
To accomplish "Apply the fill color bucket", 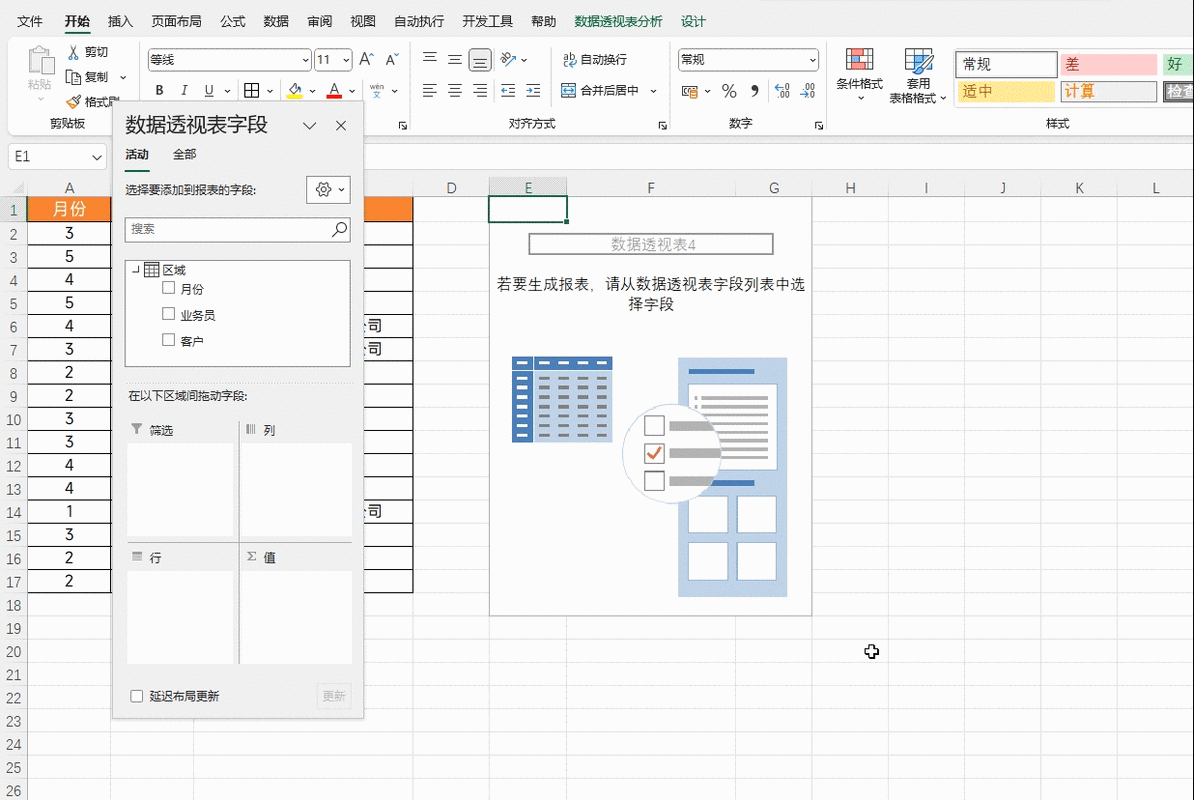I will pyautogui.click(x=295, y=91).
